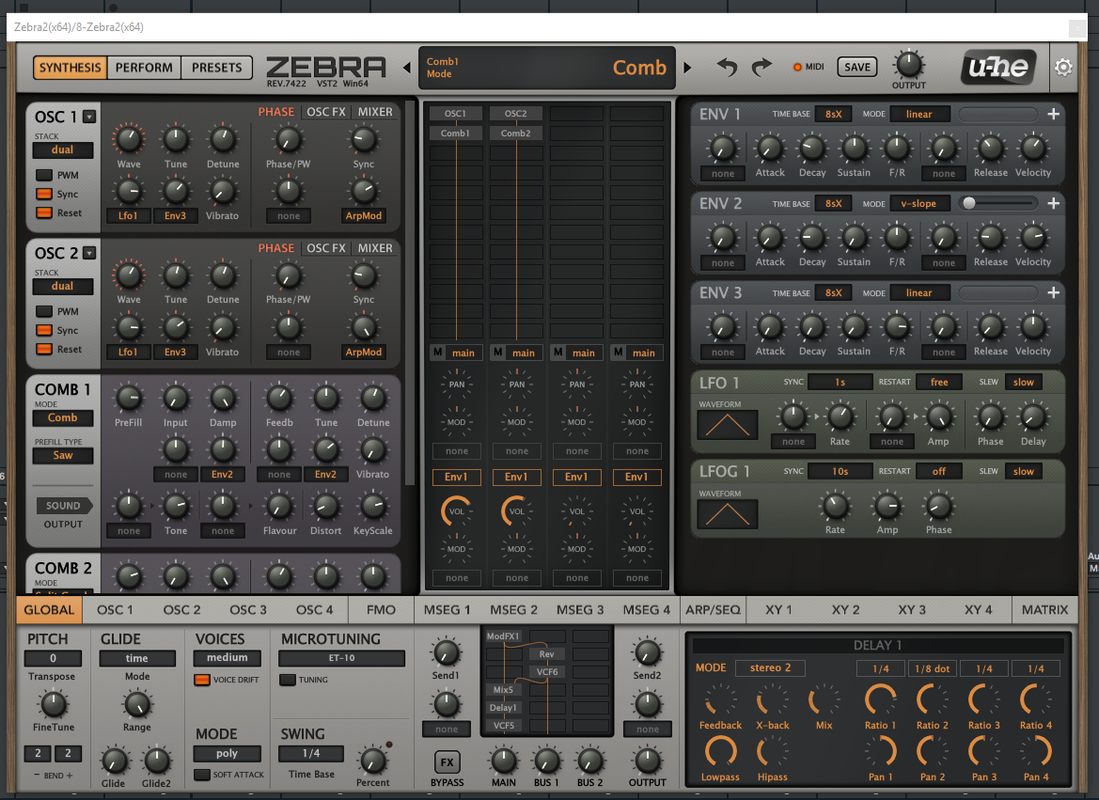1099x800 pixels.
Task: Open the OSC 1 STACK dual dropdown
Action: [62, 150]
